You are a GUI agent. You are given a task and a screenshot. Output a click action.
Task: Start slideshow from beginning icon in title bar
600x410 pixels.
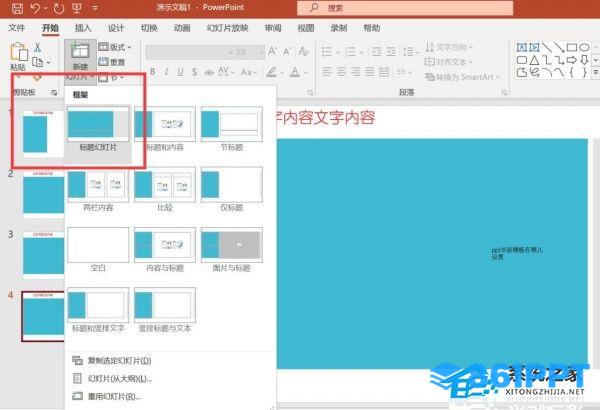77,8
